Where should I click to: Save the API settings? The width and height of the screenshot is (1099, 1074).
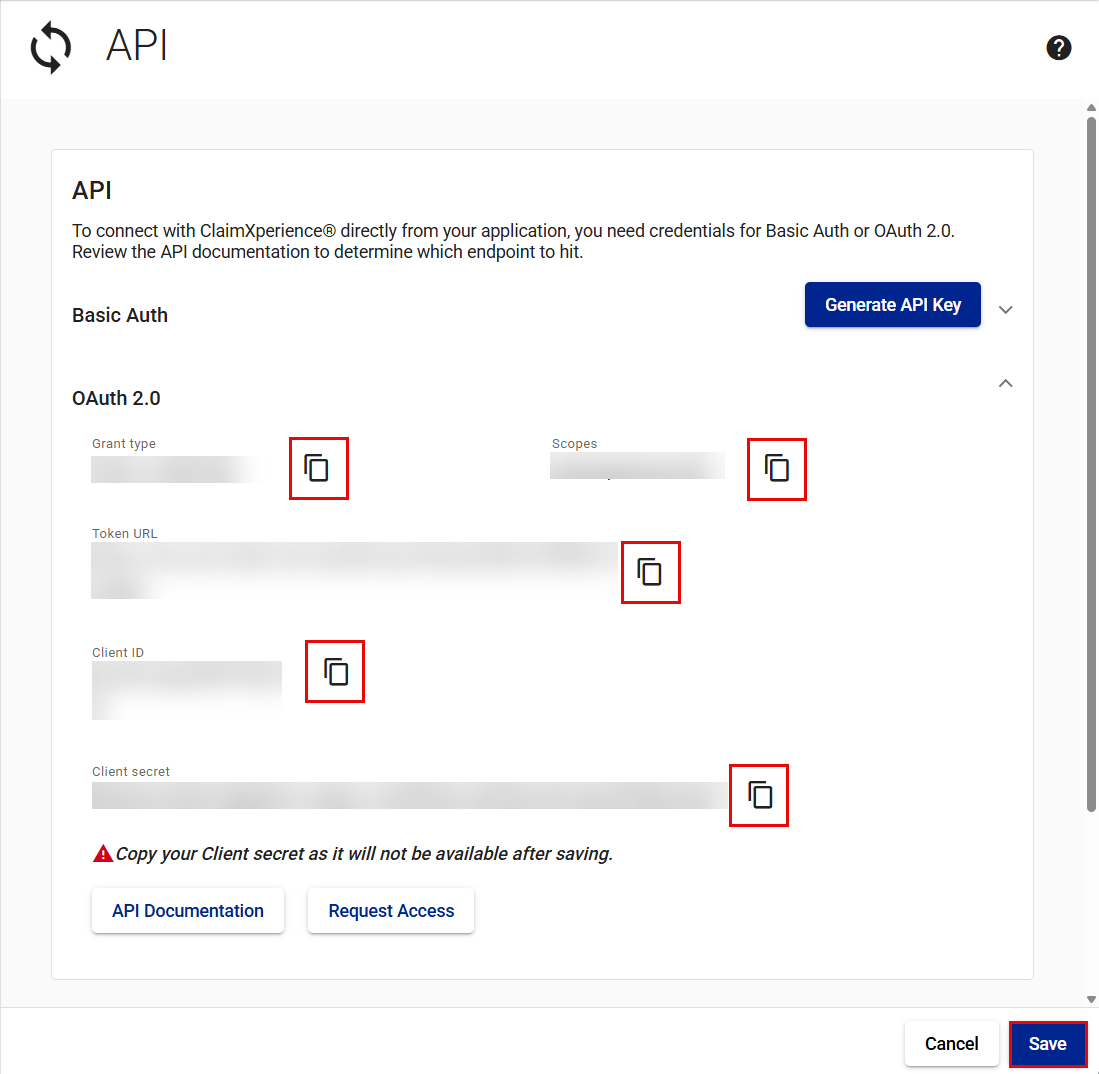(1047, 1044)
